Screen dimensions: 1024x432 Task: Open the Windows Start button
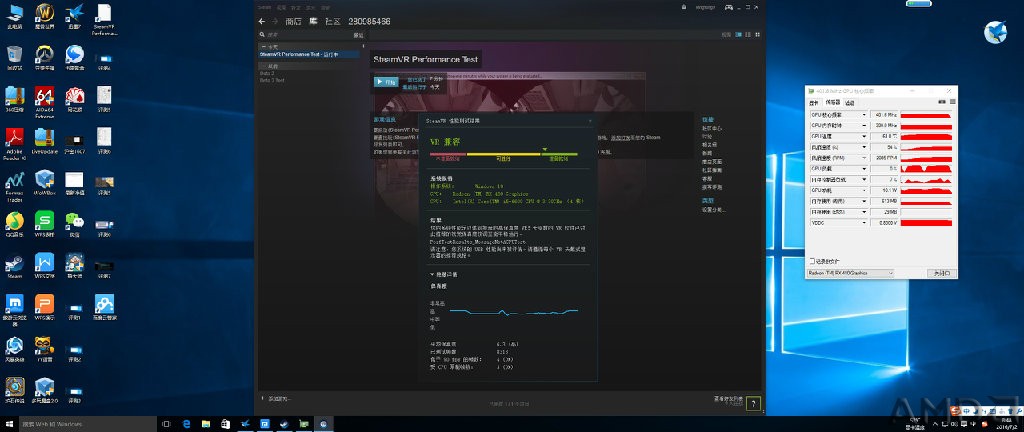(8, 424)
